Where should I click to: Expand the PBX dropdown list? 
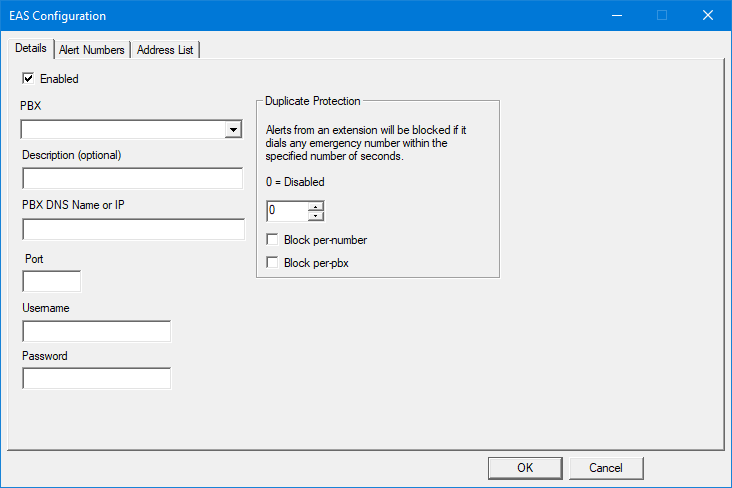point(233,129)
